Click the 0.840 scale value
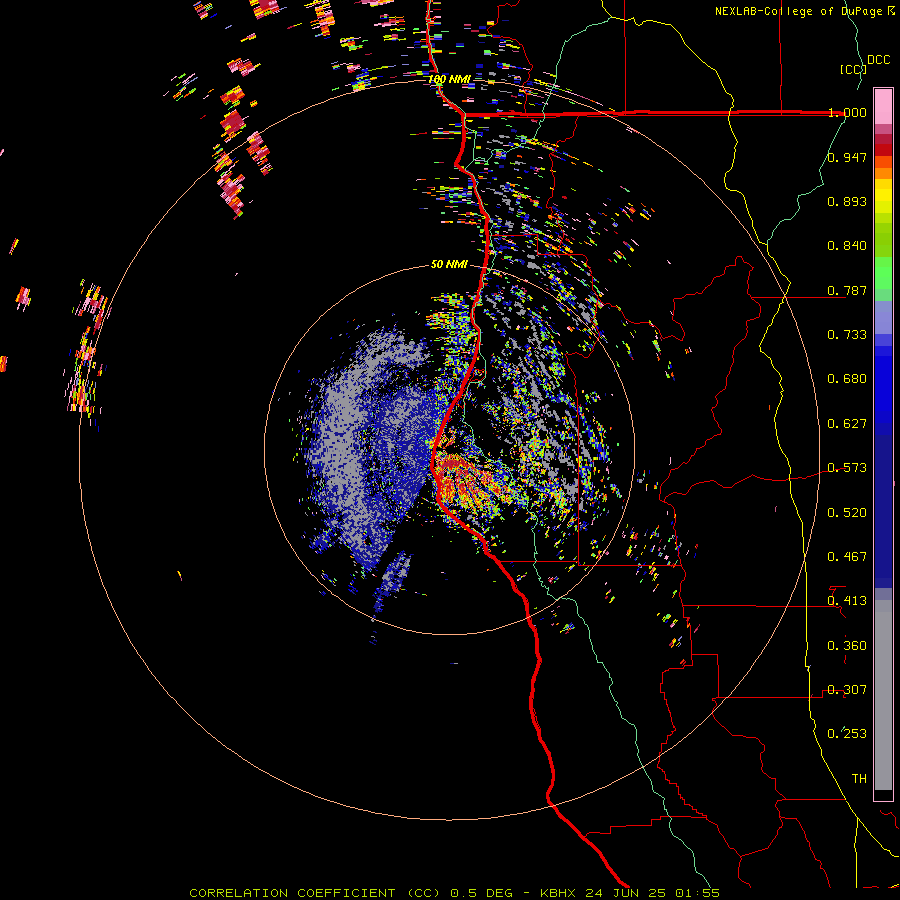Viewport: 900px width, 900px height. coord(847,246)
